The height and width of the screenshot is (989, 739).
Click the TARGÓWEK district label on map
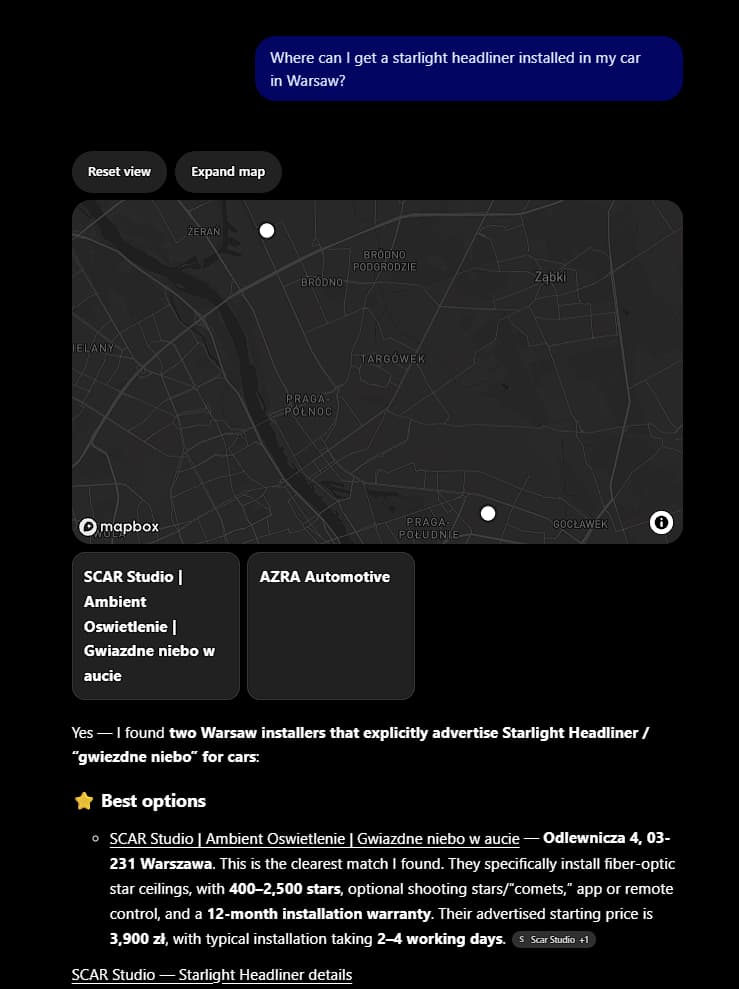click(x=392, y=359)
